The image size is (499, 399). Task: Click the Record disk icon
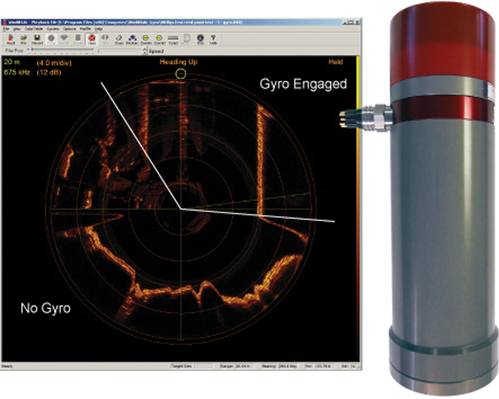coord(37,39)
